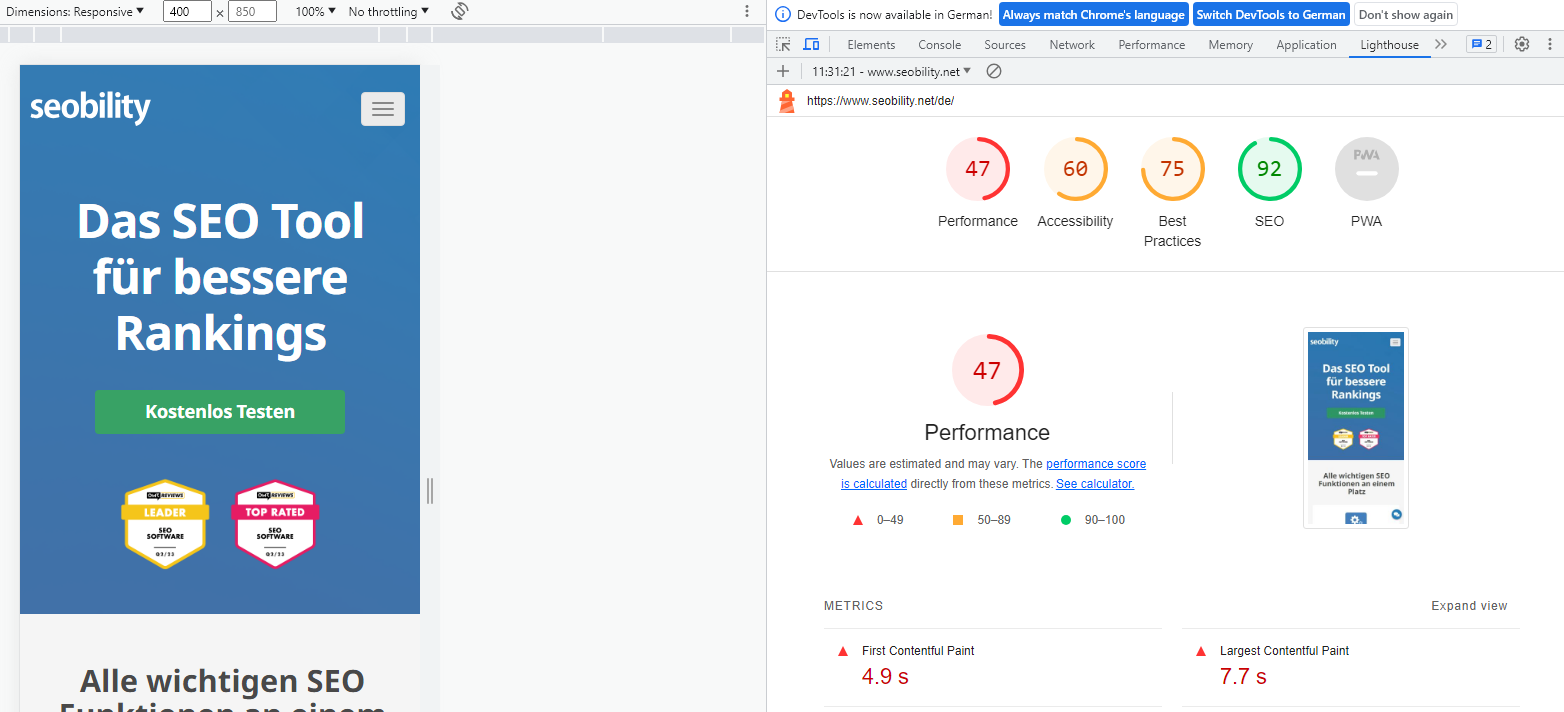Click the 7.7 s metric value
Image resolution: width=1564 pixels, height=712 pixels.
1243,677
